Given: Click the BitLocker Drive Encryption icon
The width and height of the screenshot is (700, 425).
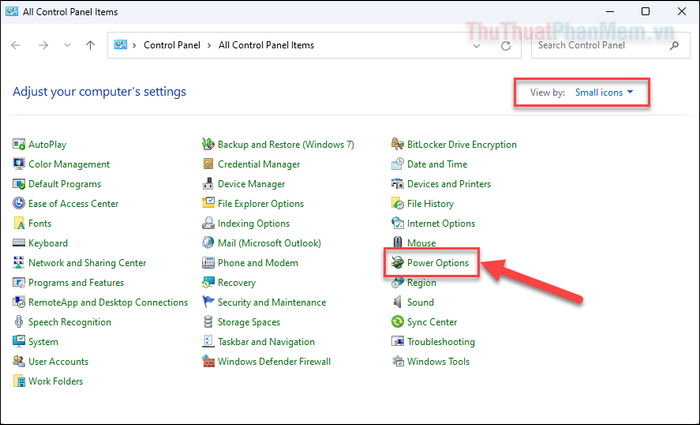Looking at the screenshot, I should pyautogui.click(x=398, y=144).
